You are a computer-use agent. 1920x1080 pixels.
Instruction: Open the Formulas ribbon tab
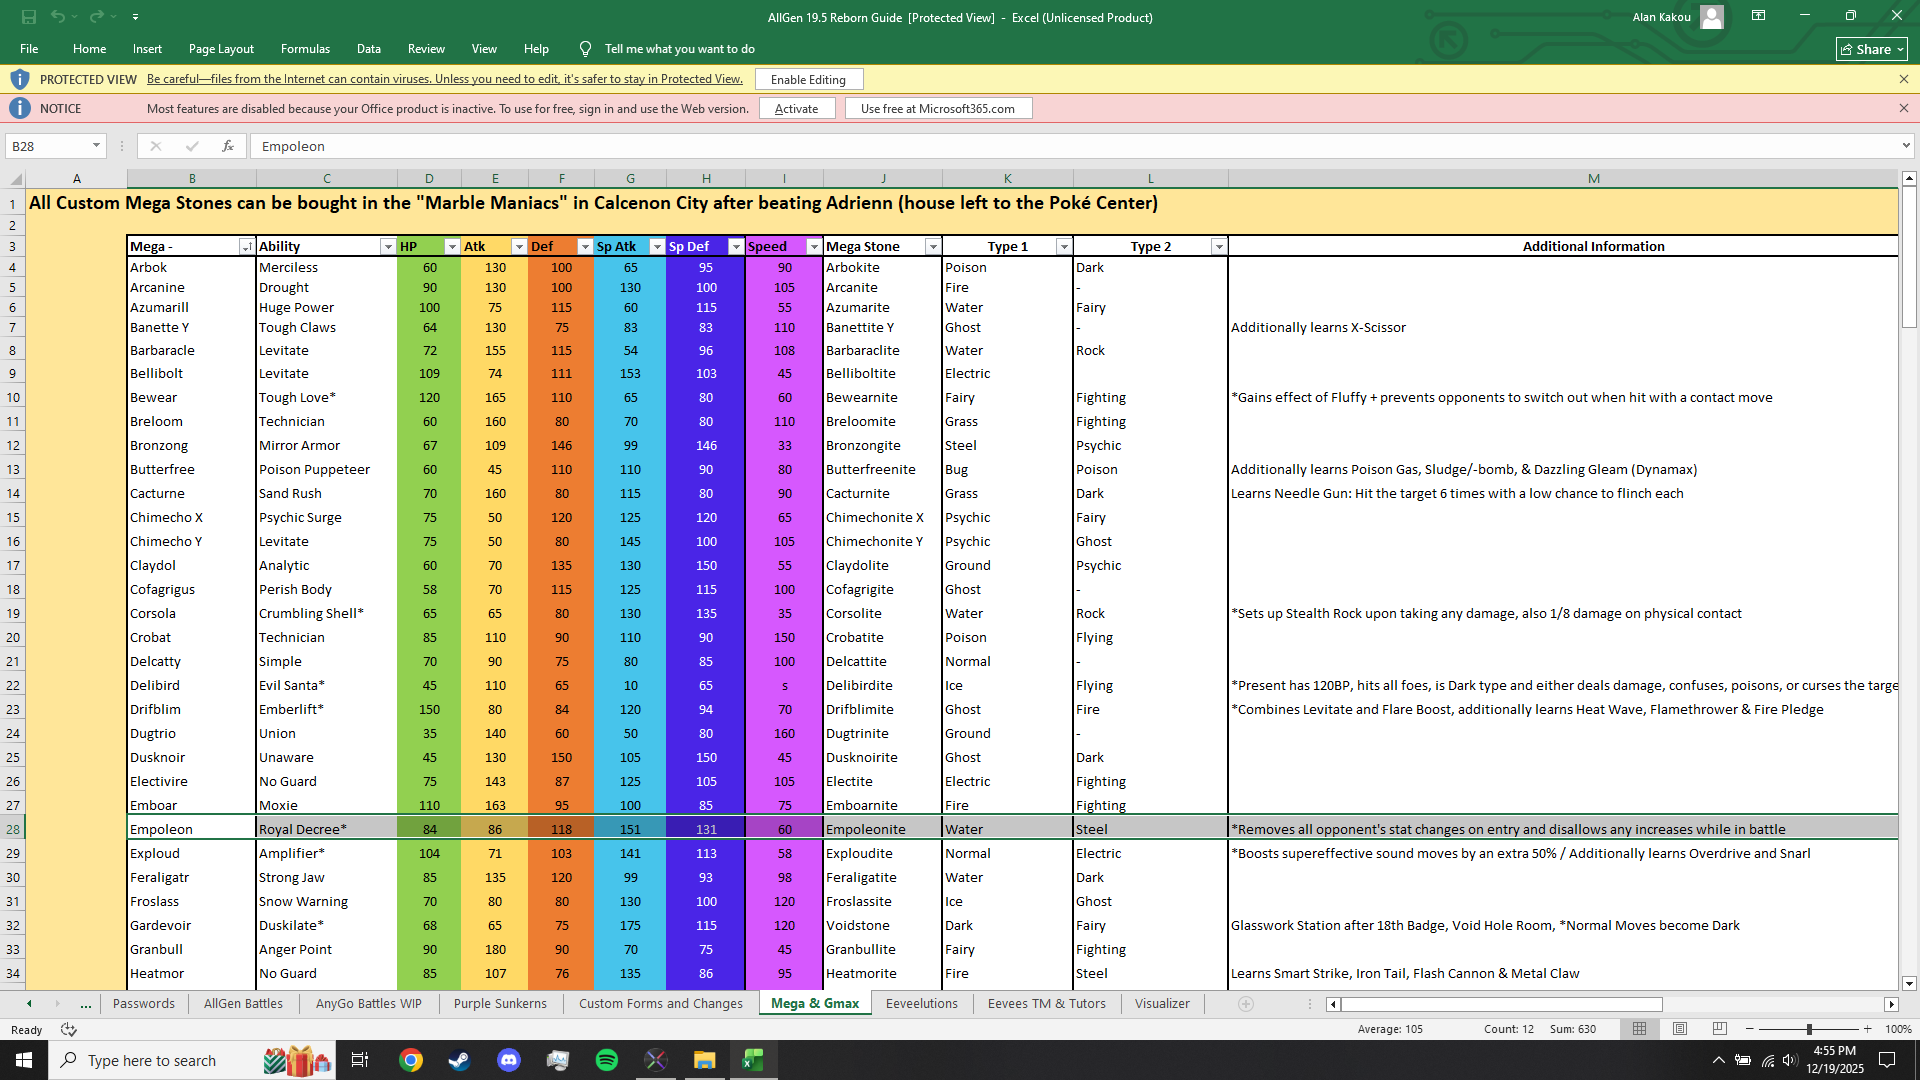pyautogui.click(x=305, y=49)
